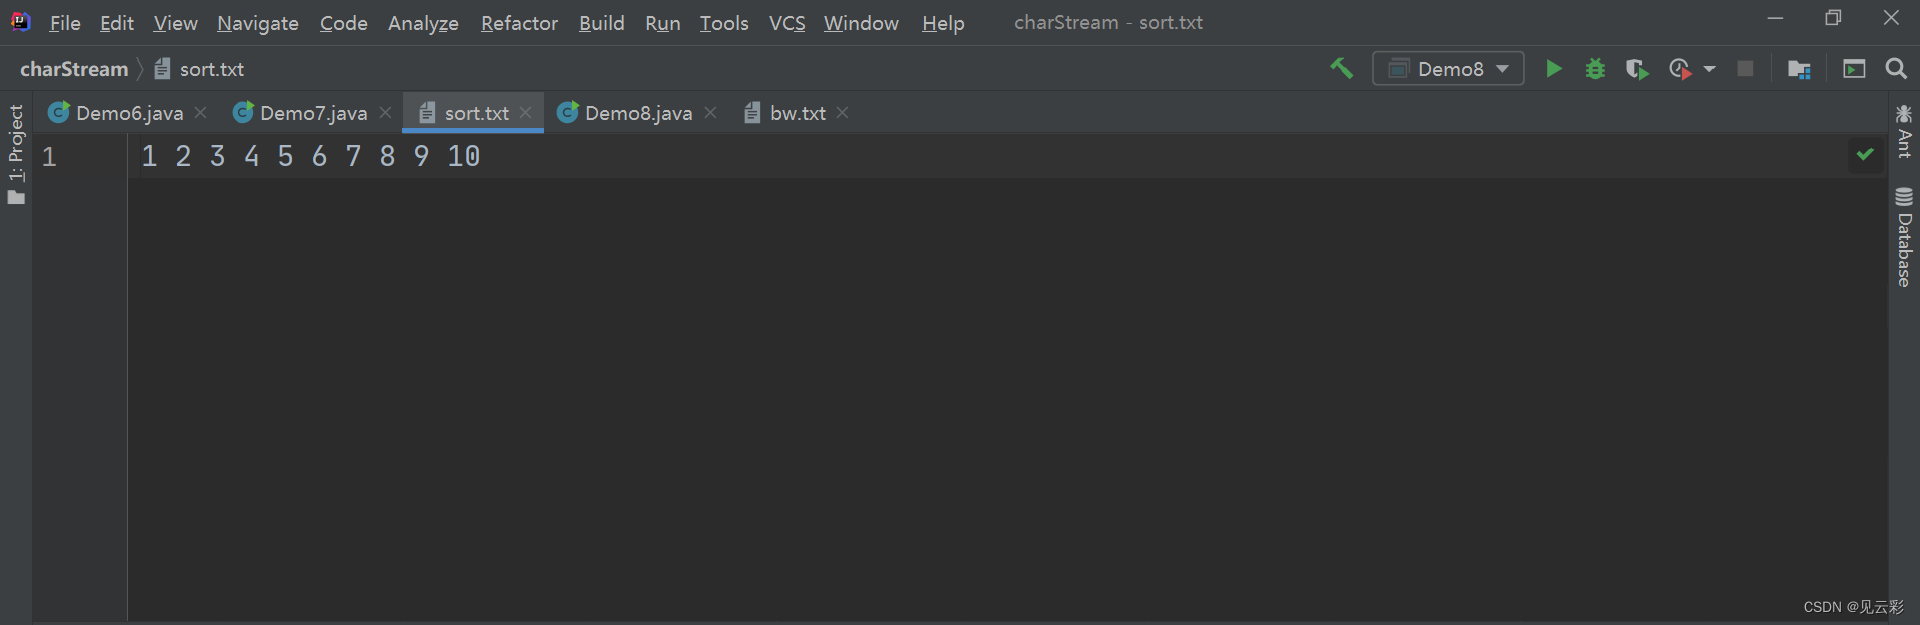Click the run anything window icon
The image size is (1920, 625).
[x=1854, y=69]
